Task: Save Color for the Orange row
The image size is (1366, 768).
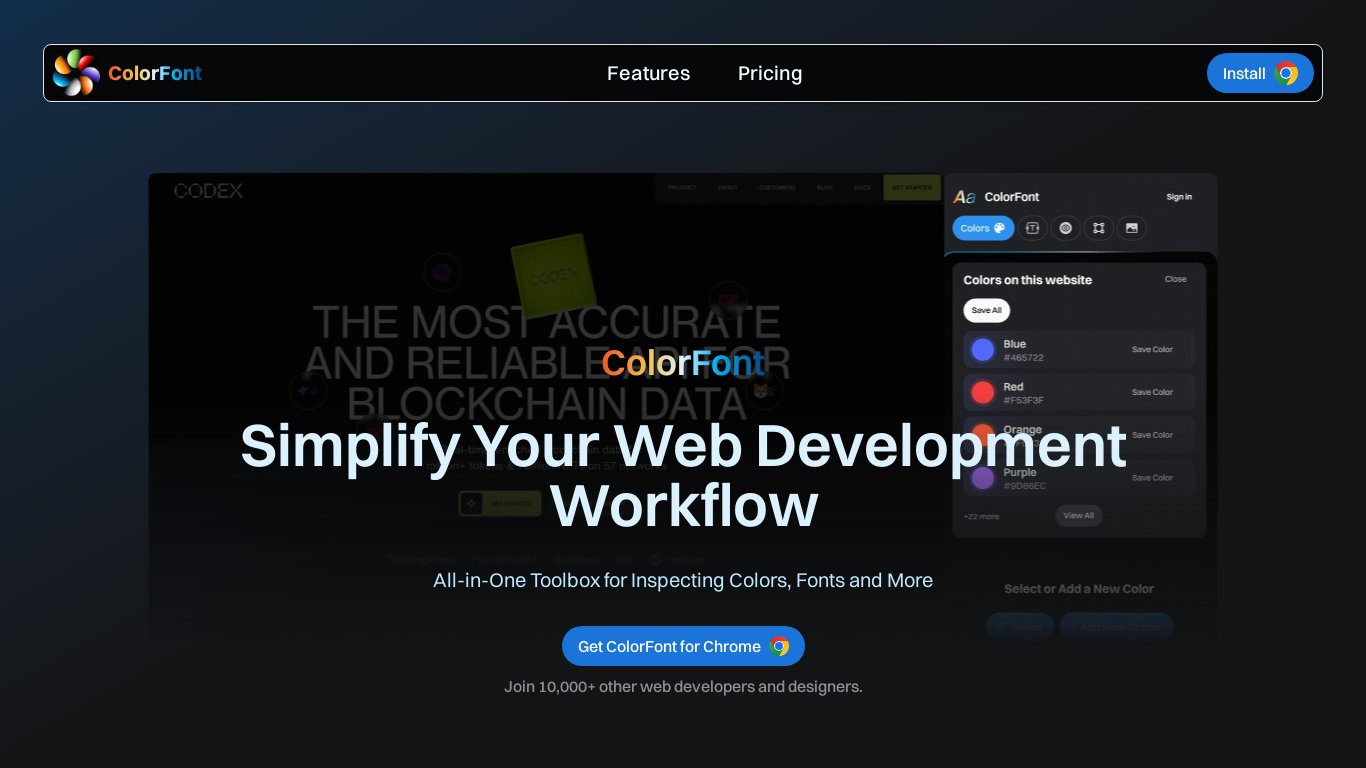Action: pyautogui.click(x=1152, y=435)
